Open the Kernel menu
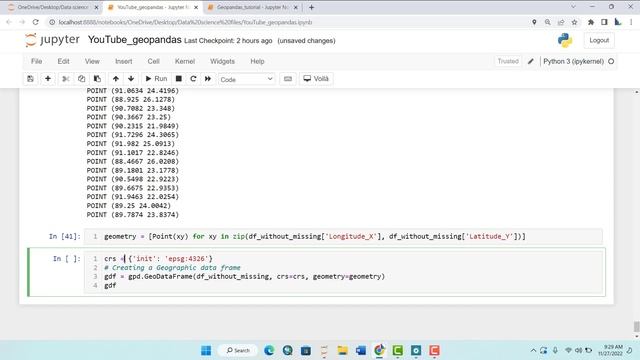This screenshot has height=360, width=640. pos(185,61)
